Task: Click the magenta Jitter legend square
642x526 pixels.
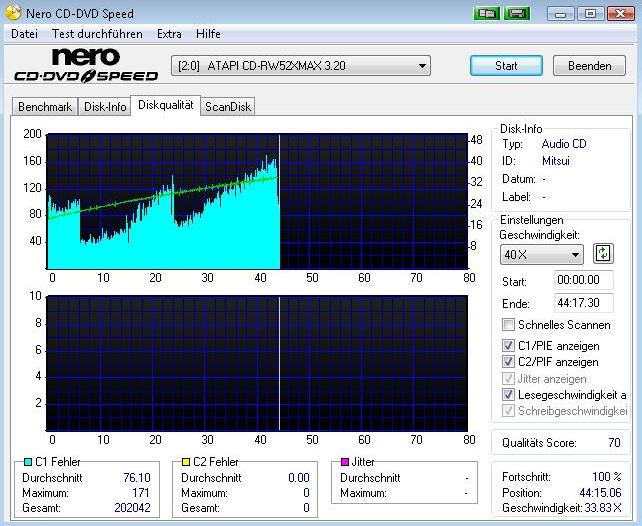Action: coord(345,462)
